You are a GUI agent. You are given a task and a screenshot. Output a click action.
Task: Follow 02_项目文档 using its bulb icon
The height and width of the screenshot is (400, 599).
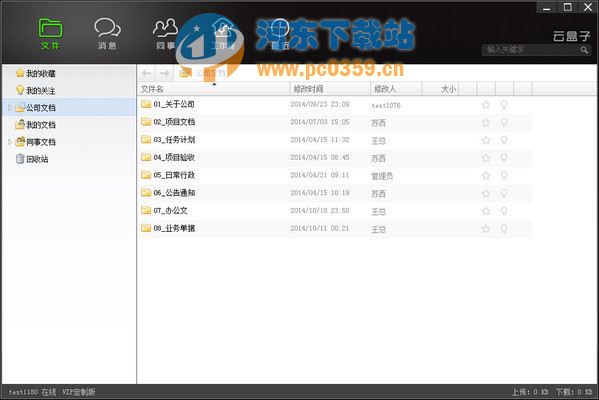tap(504, 122)
